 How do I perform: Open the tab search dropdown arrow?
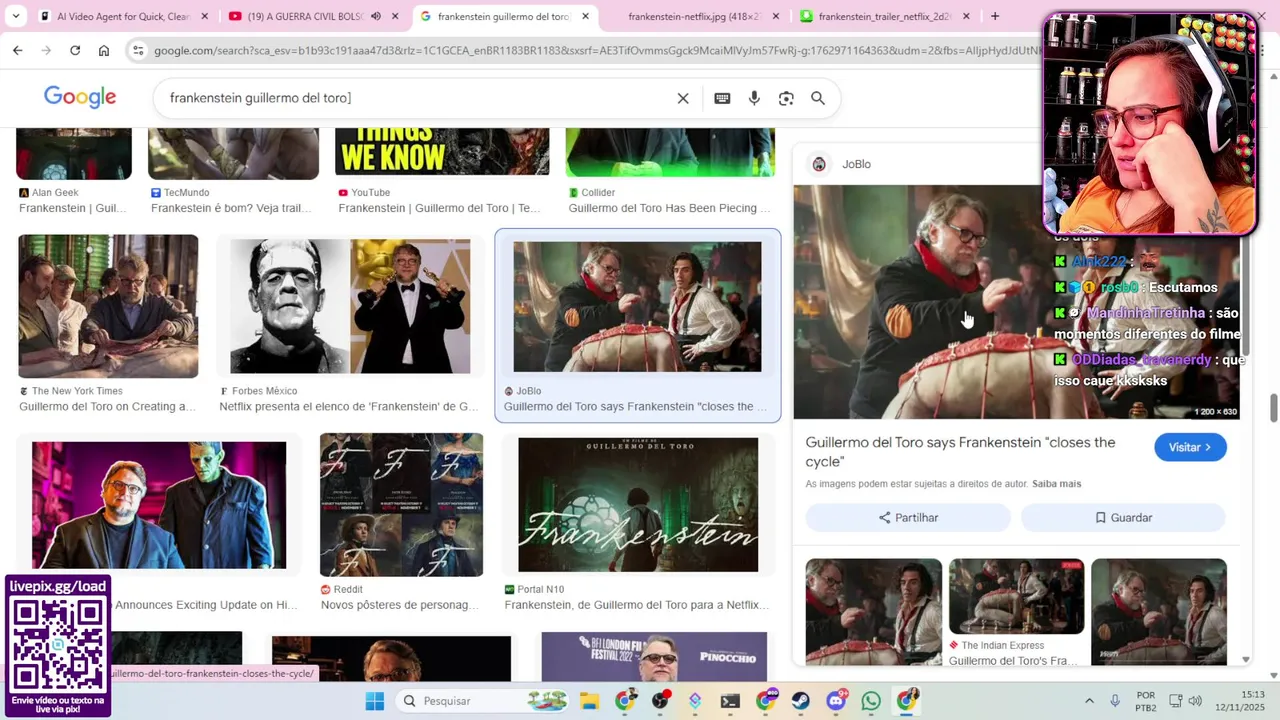[15, 16]
